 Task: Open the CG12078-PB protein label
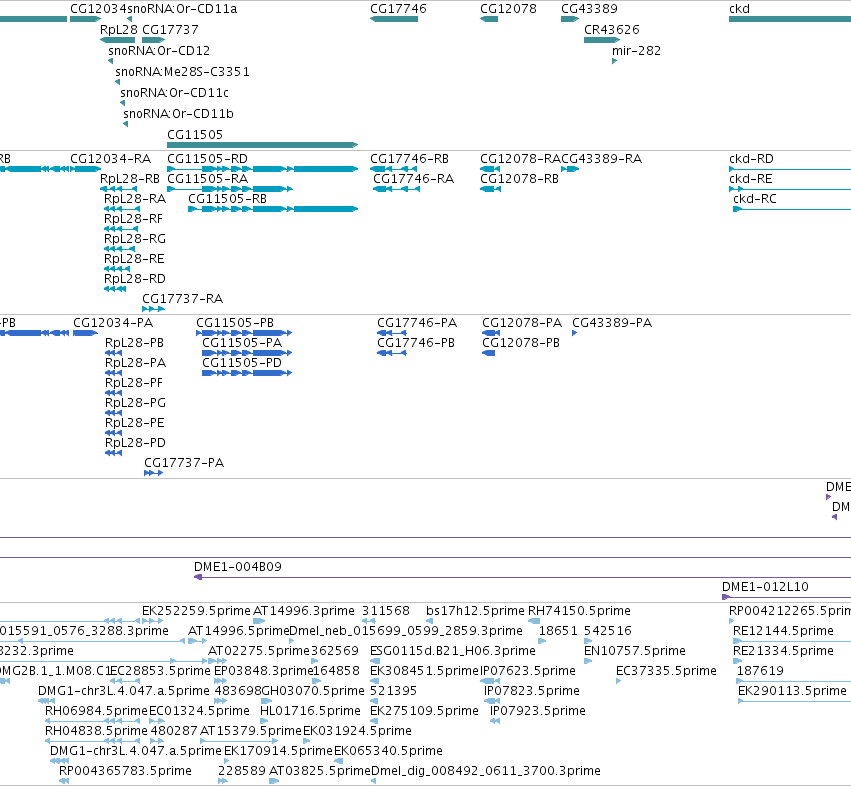point(521,343)
